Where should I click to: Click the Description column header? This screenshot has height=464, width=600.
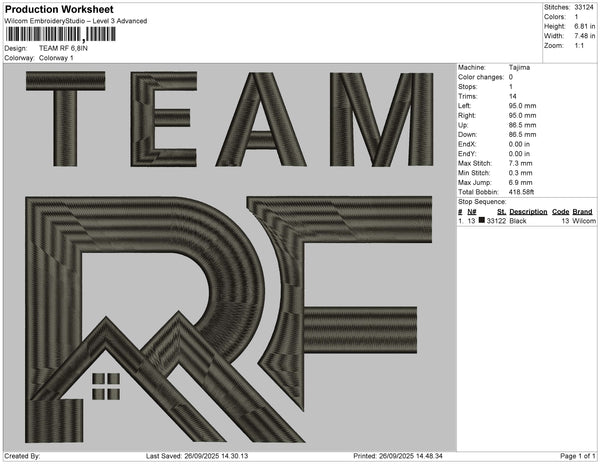527,212
